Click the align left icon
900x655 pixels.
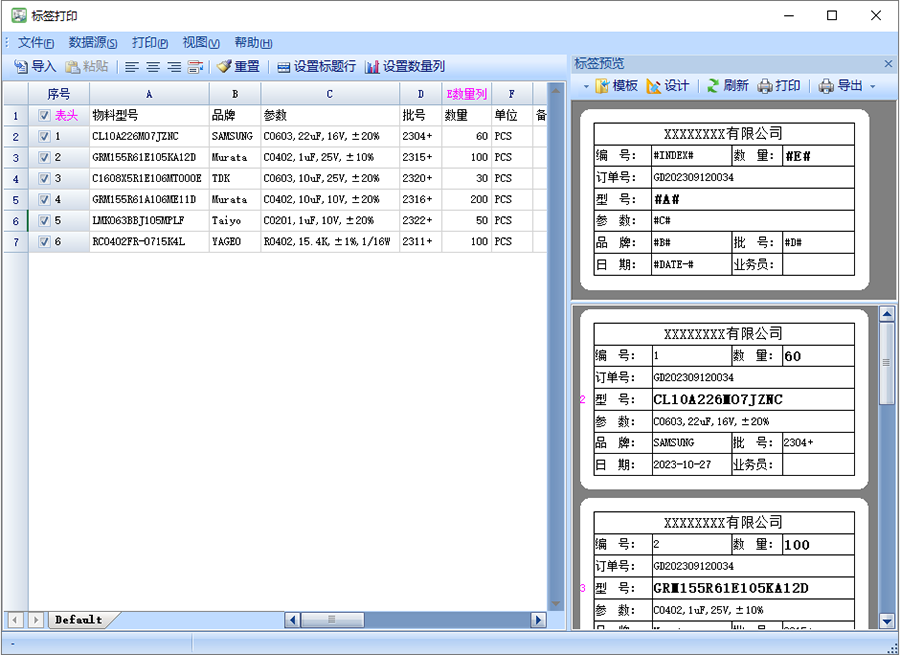point(132,67)
